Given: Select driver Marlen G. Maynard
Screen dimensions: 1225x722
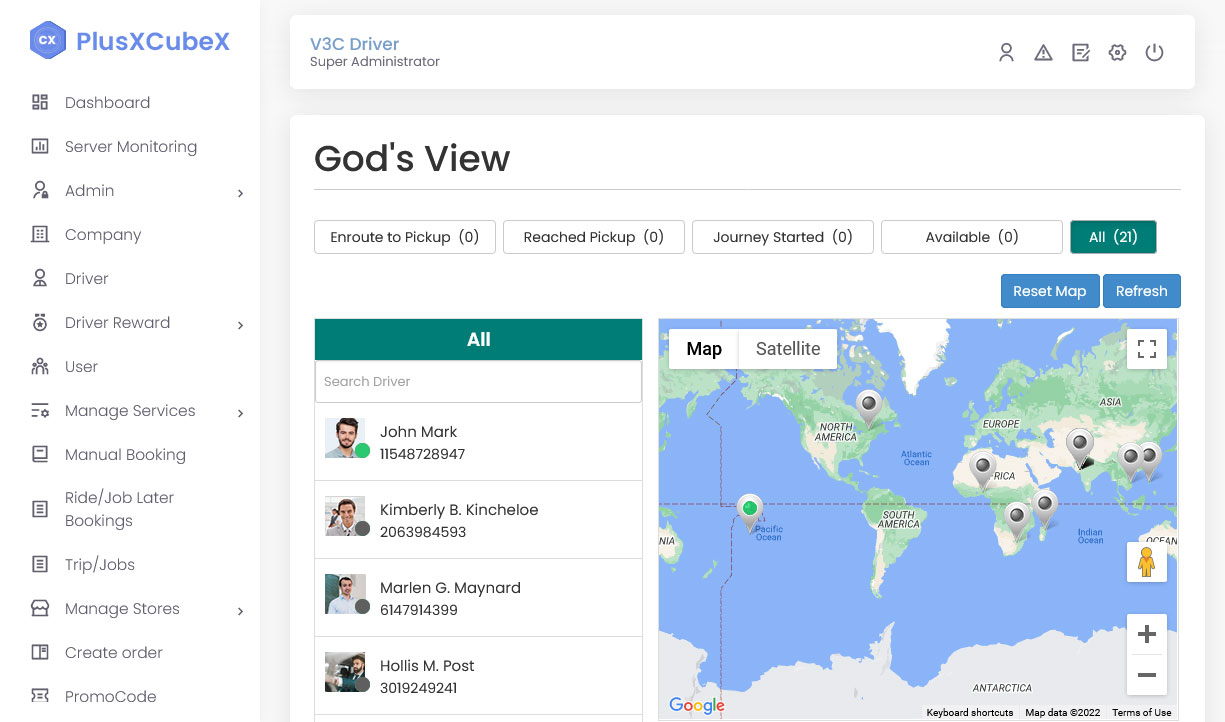Looking at the screenshot, I should point(478,598).
